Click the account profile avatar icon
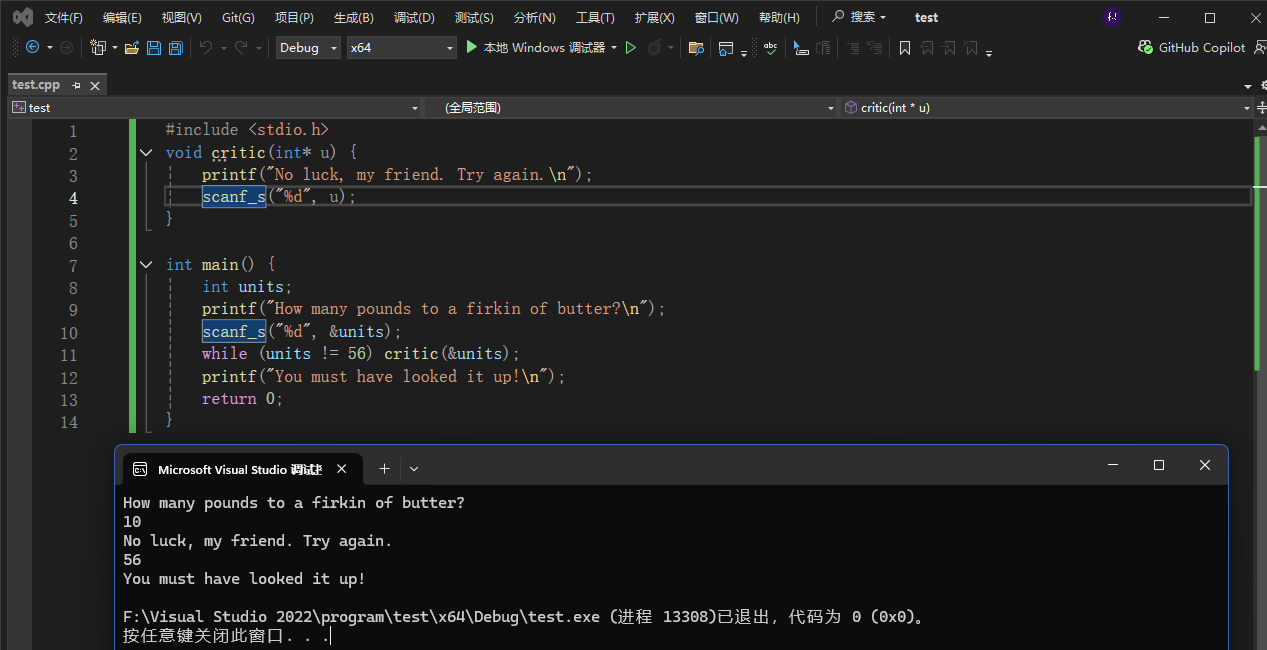Viewport: 1267px width, 650px height. pyautogui.click(x=1112, y=17)
